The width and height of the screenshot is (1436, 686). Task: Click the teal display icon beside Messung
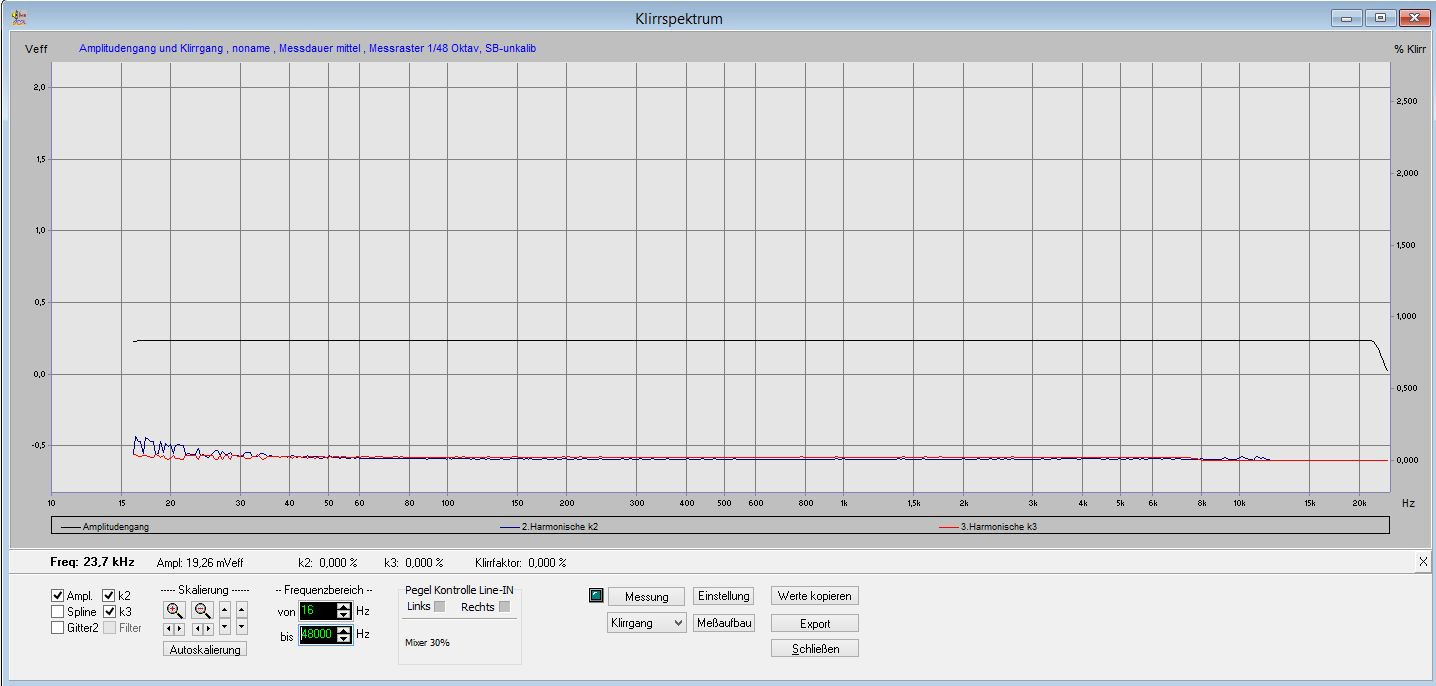click(596, 596)
